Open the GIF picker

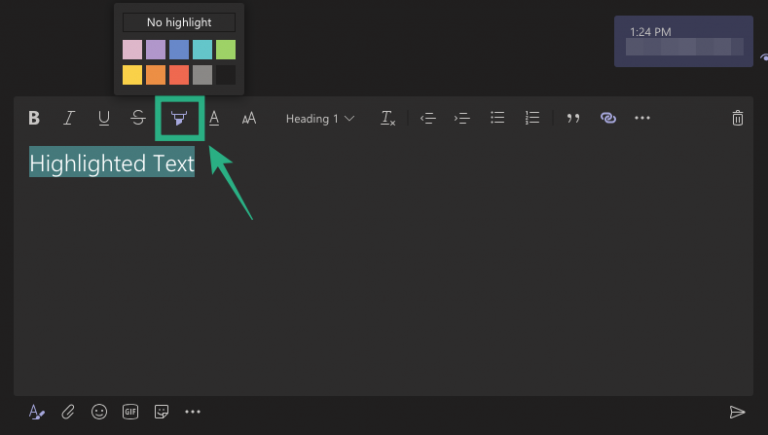[130, 411]
